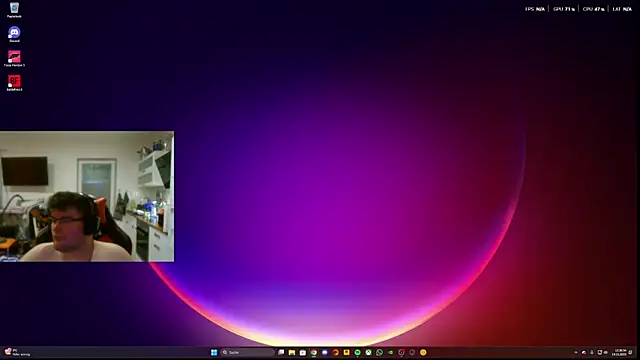Screen dimensions: 640x360
Task: Open the weather widget on taskbar
Action: click(17, 352)
